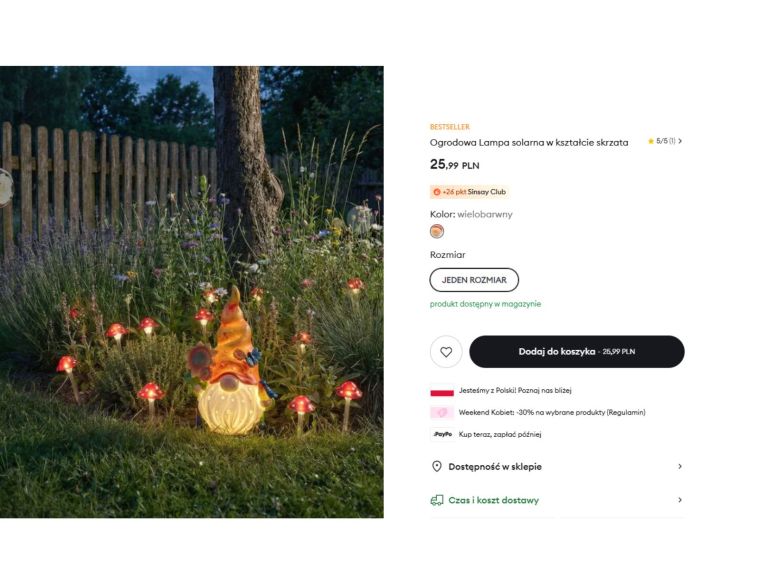The height and width of the screenshot is (570, 760).
Task: Select the JEDEN ROZMIAR size option
Action: tap(474, 280)
